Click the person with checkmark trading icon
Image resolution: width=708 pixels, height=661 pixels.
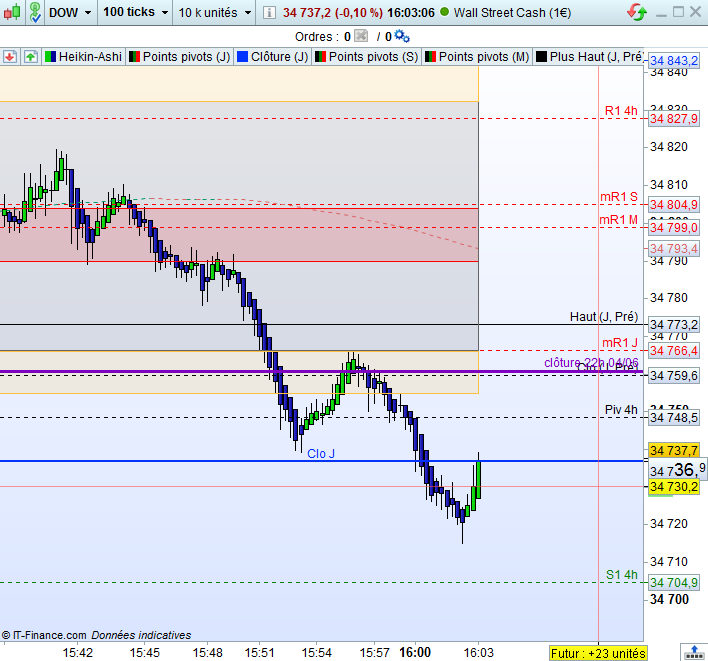35,12
